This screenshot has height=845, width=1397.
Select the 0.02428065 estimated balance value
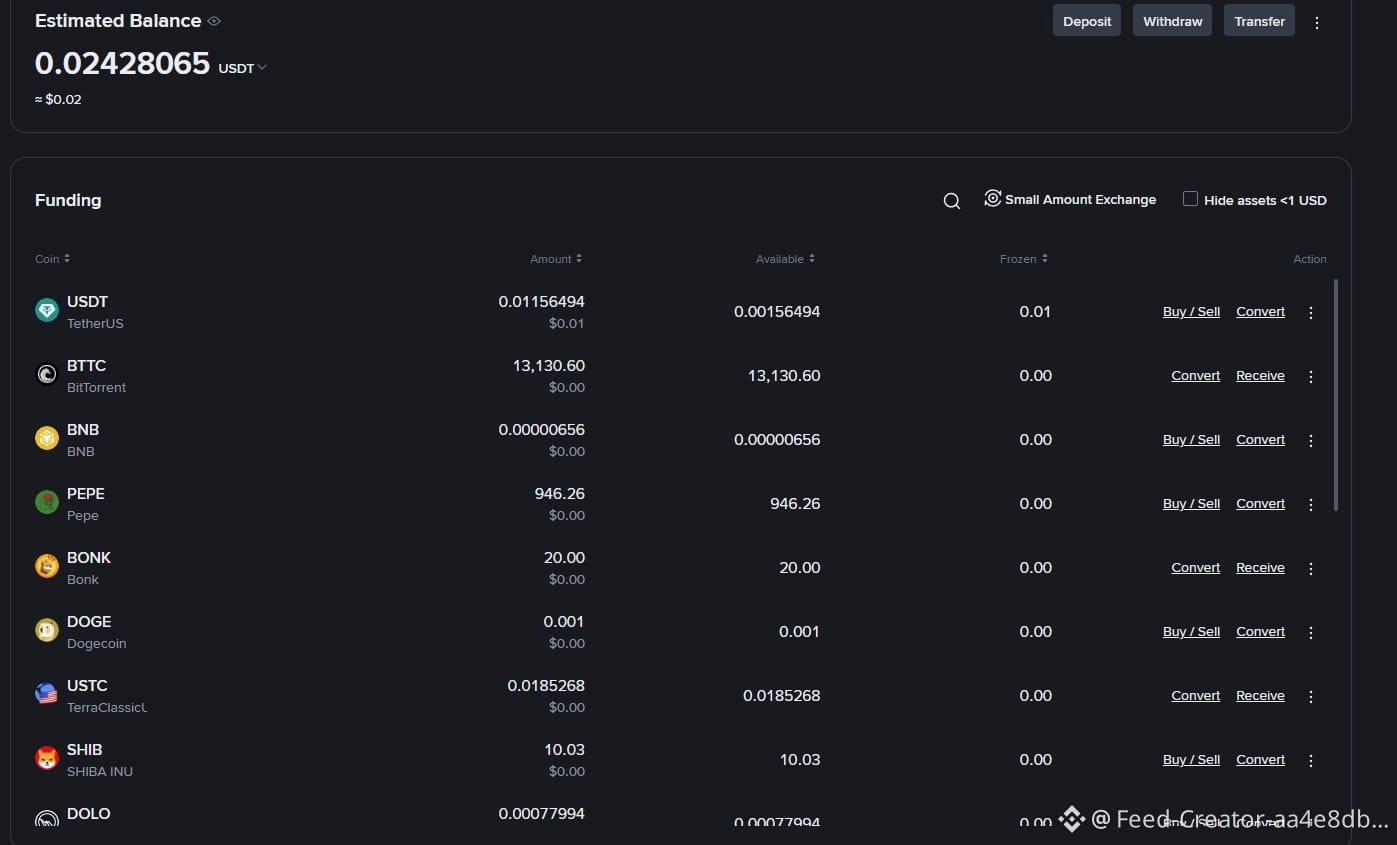pyautogui.click(x=122, y=65)
